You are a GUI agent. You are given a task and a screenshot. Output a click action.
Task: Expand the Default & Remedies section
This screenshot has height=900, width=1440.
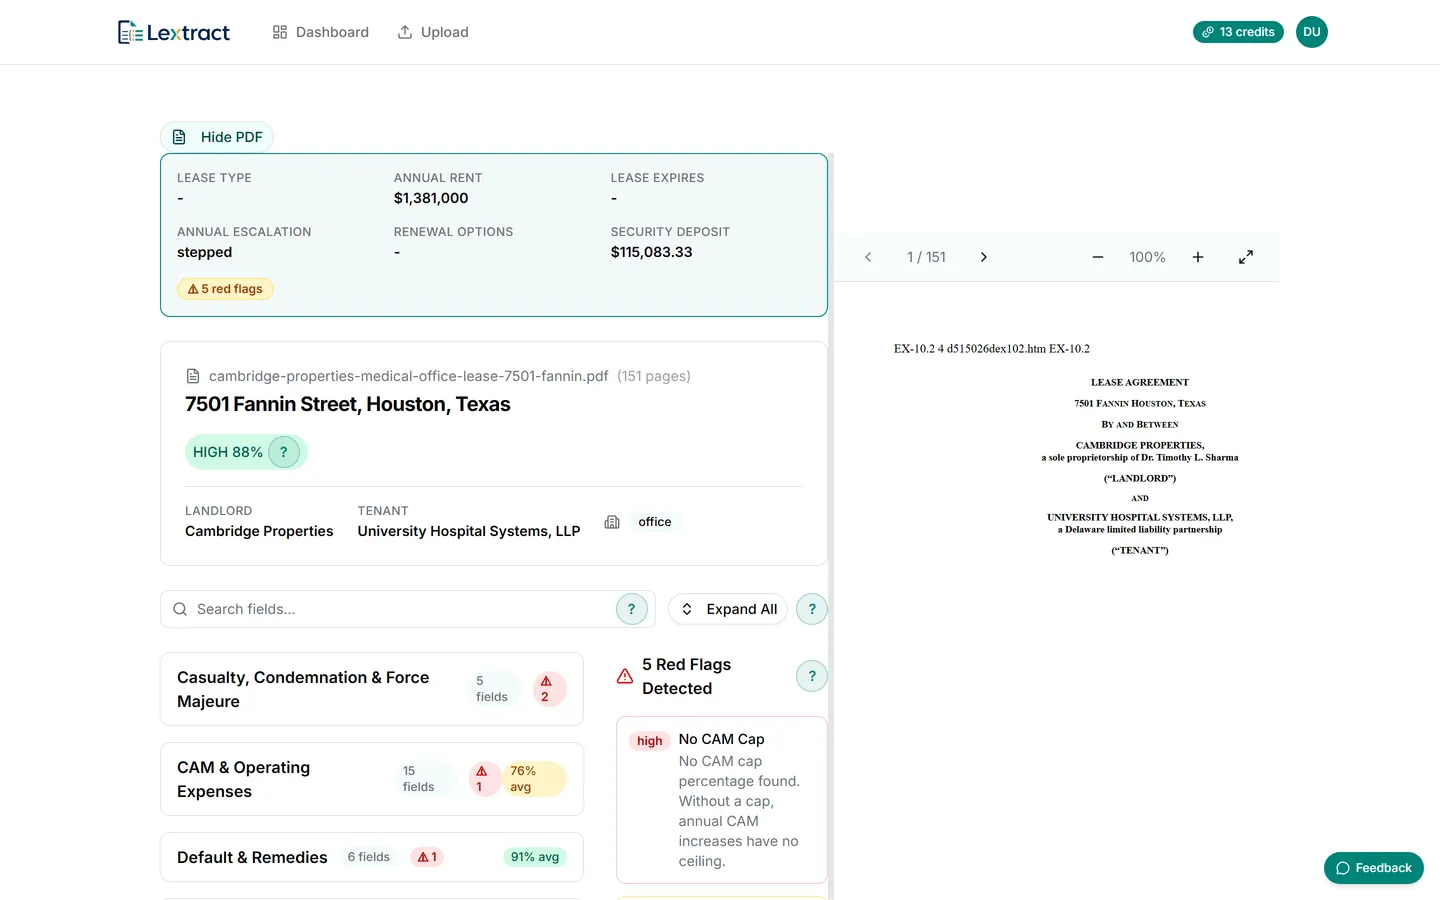click(x=372, y=857)
